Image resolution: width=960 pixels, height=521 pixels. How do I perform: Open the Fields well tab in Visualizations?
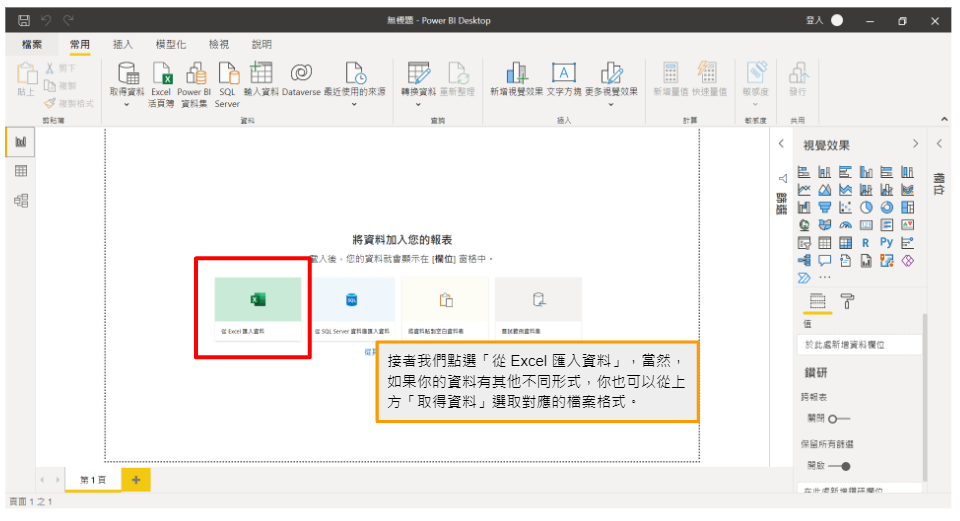817,301
